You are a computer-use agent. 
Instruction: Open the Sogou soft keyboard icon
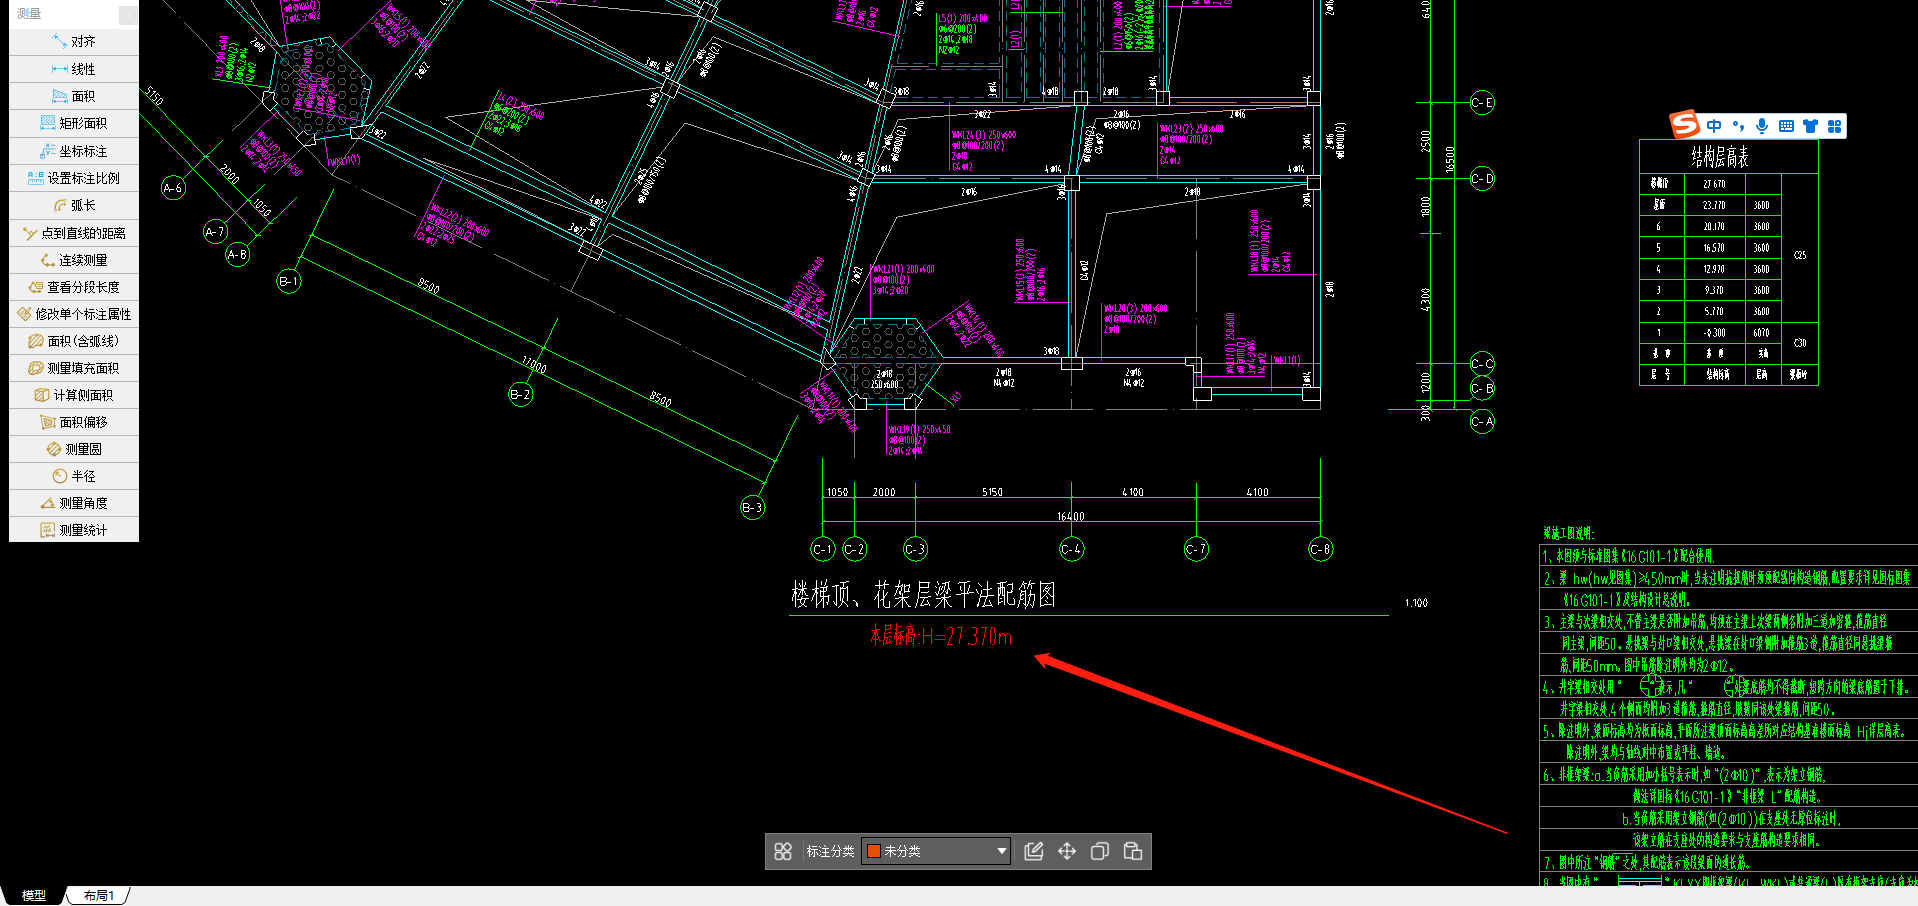tap(1786, 126)
